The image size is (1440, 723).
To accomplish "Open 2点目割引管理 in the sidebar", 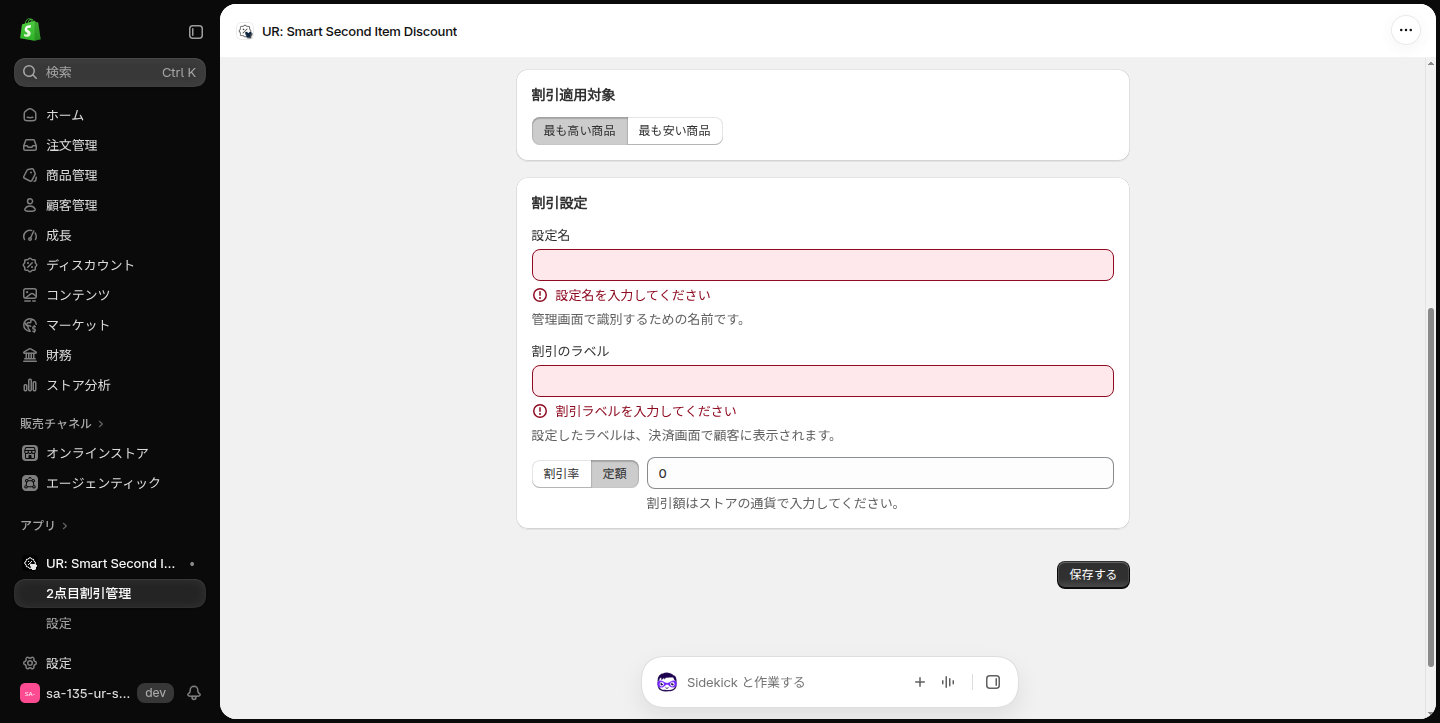I will tap(110, 593).
